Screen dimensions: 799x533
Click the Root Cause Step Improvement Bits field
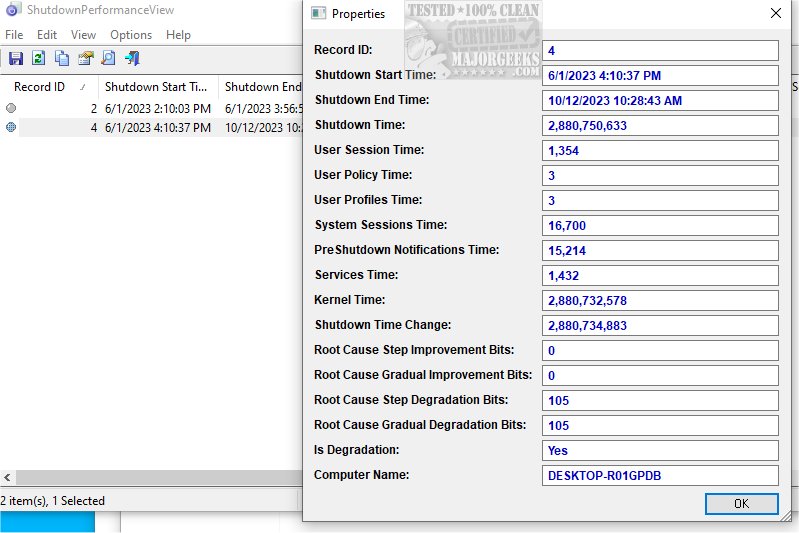click(x=660, y=350)
